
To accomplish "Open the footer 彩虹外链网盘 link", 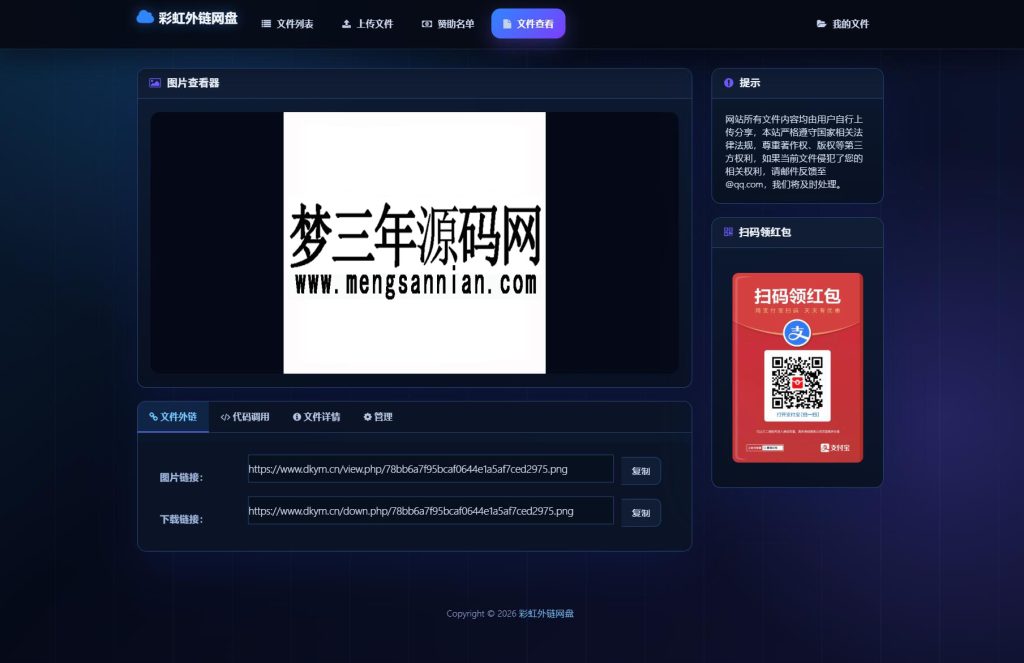I will coord(546,613).
